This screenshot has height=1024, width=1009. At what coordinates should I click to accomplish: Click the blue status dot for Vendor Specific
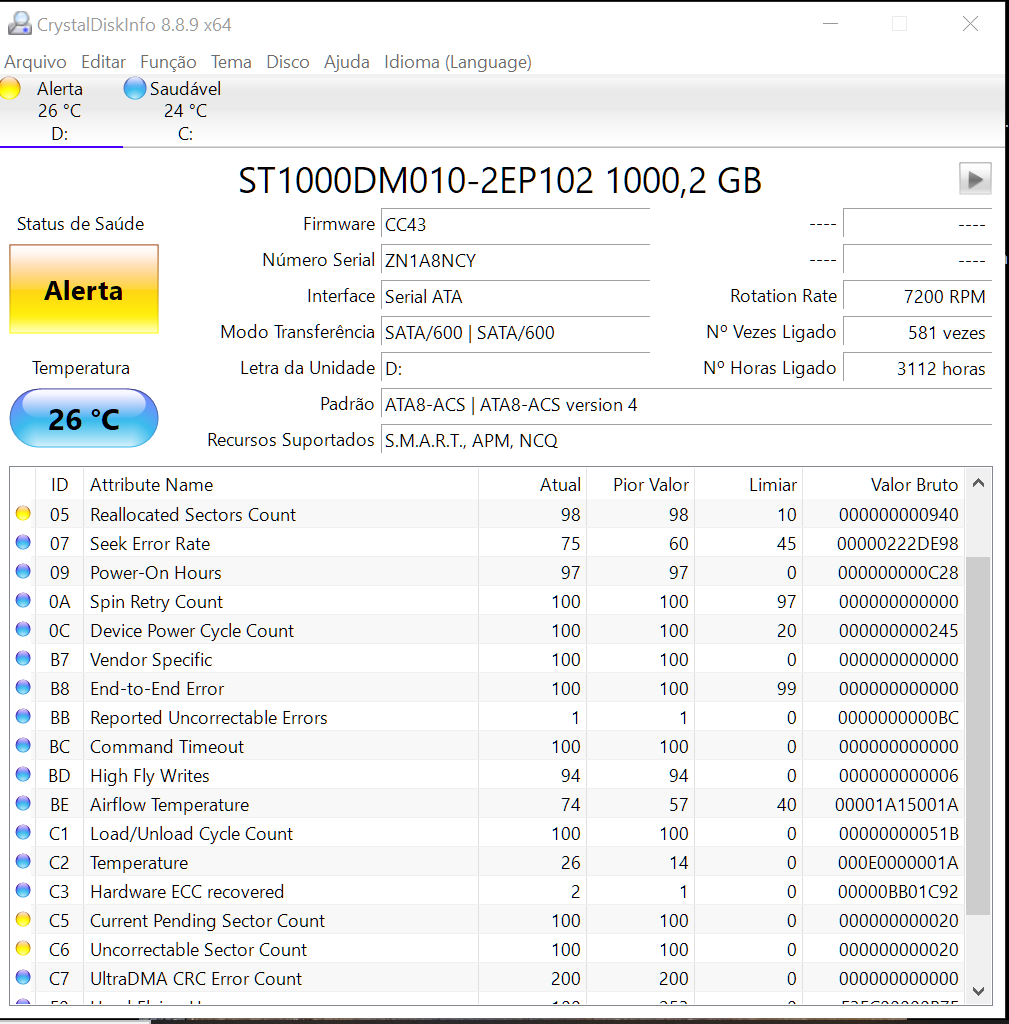(x=23, y=658)
